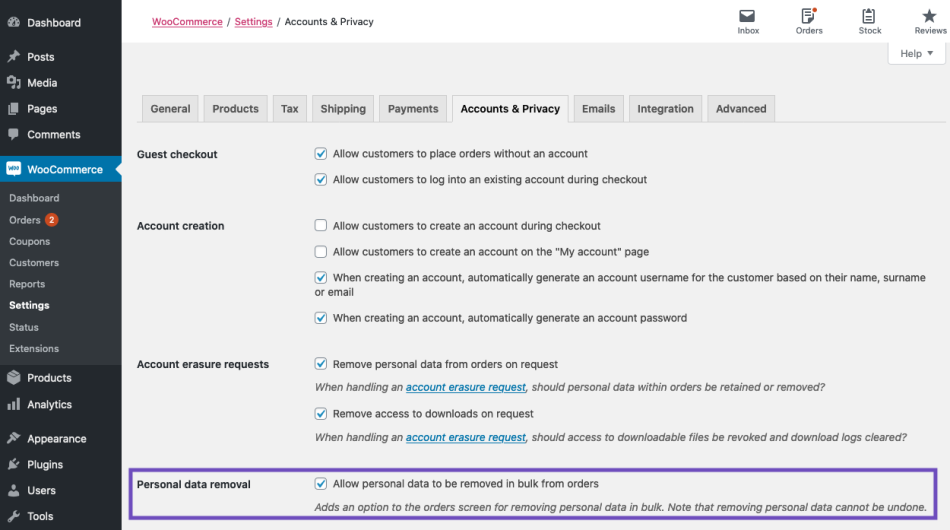950x530 pixels.
Task: Click the WooCommerce breadcrumb link
Action: click(187, 22)
